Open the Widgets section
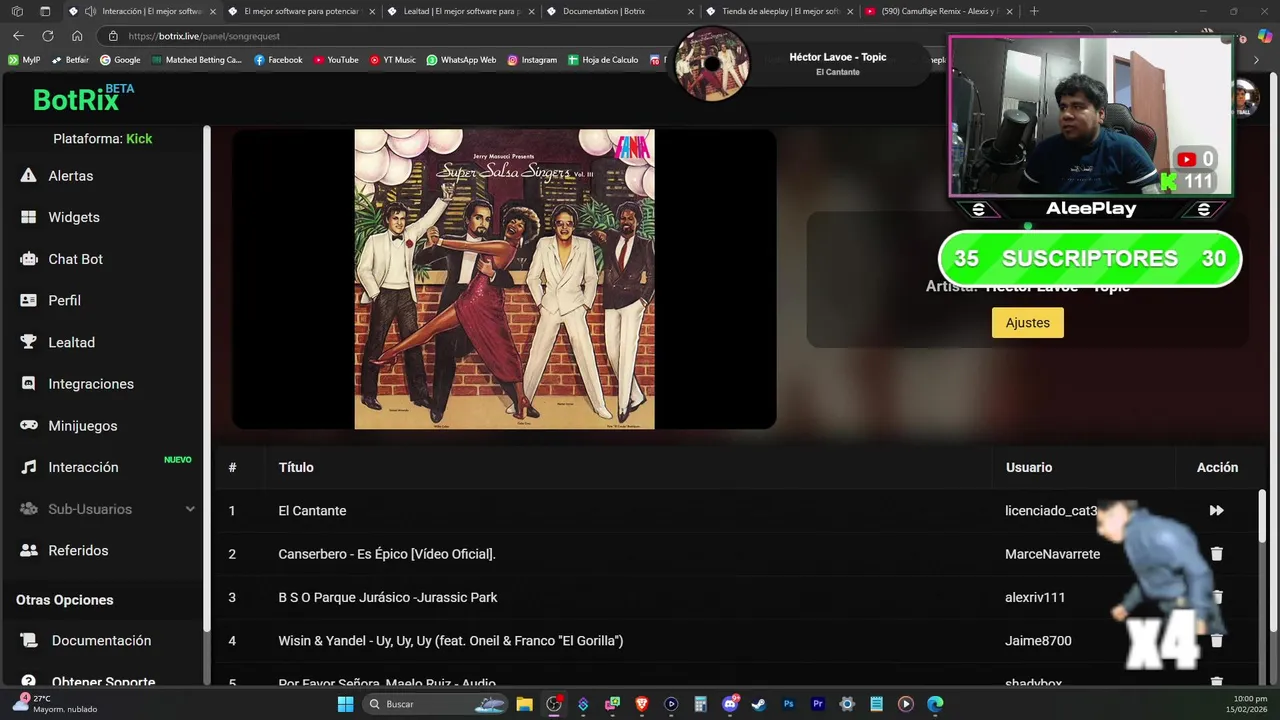 pyautogui.click(x=73, y=217)
